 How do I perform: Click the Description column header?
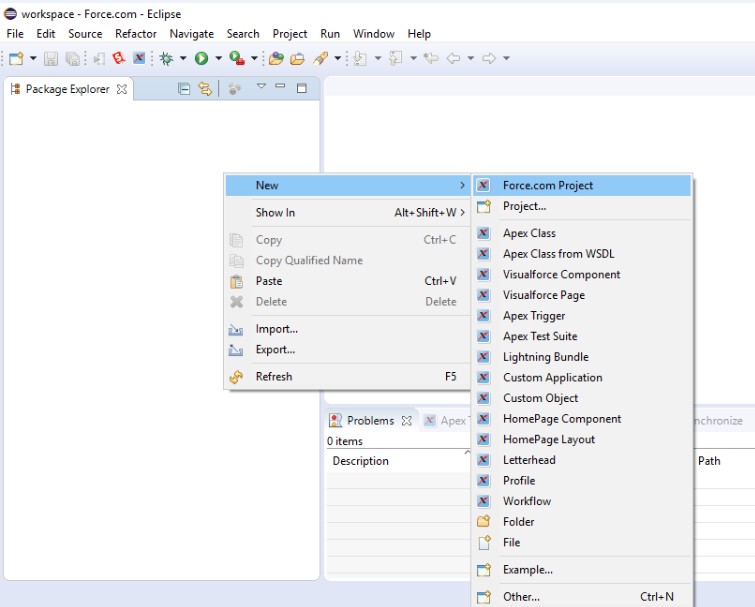pyautogui.click(x=360, y=461)
